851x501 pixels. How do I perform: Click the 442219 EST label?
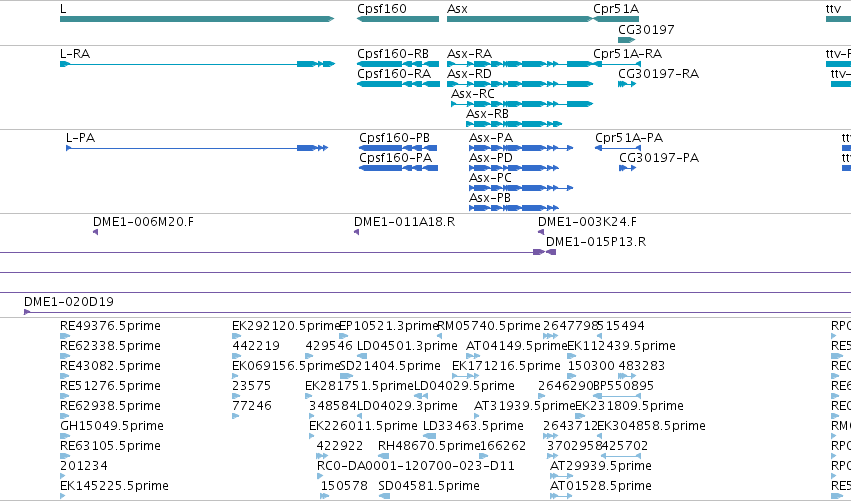point(256,346)
